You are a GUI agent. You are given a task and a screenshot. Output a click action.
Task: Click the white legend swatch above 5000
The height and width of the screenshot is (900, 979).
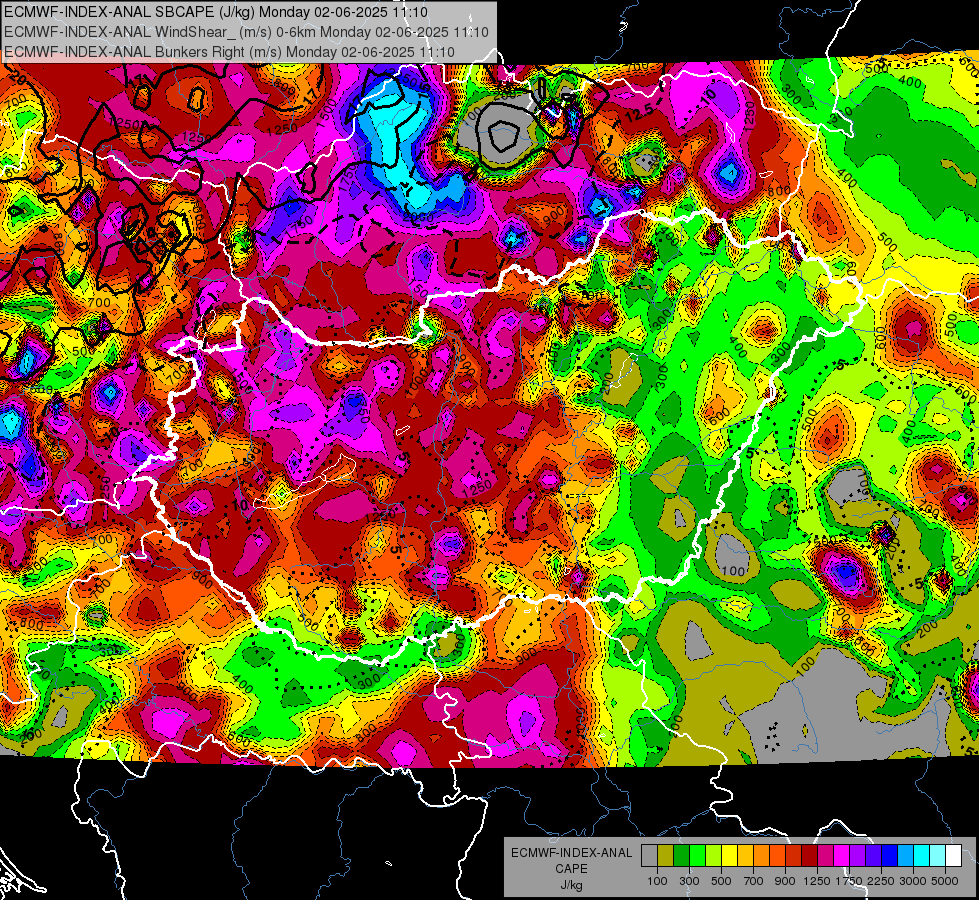click(x=954, y=855)
